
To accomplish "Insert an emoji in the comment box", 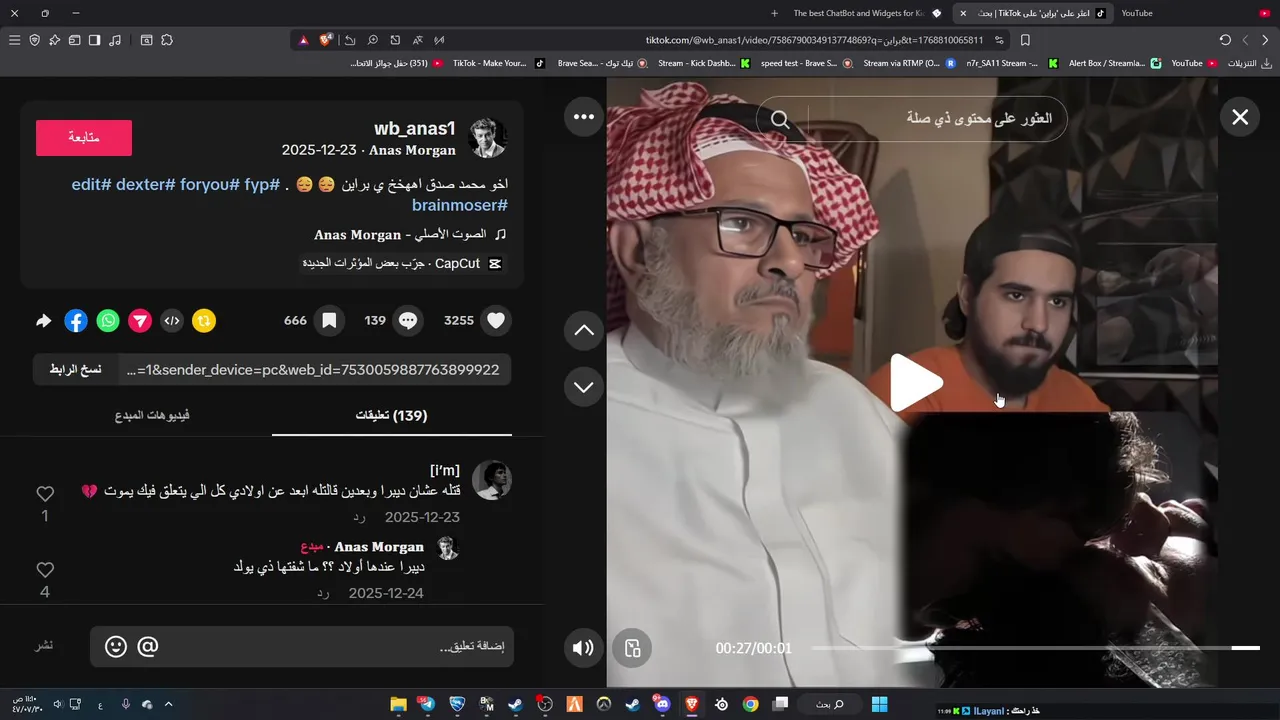I will [116, 647].
